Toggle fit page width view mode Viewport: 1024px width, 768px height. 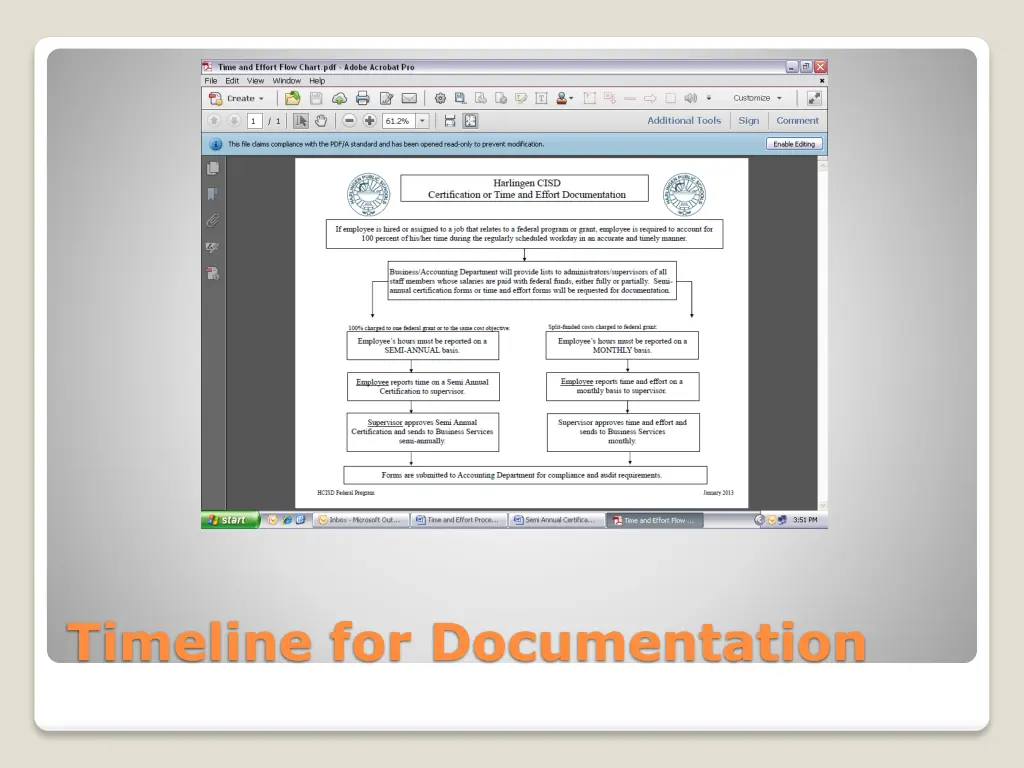(448, 120)
